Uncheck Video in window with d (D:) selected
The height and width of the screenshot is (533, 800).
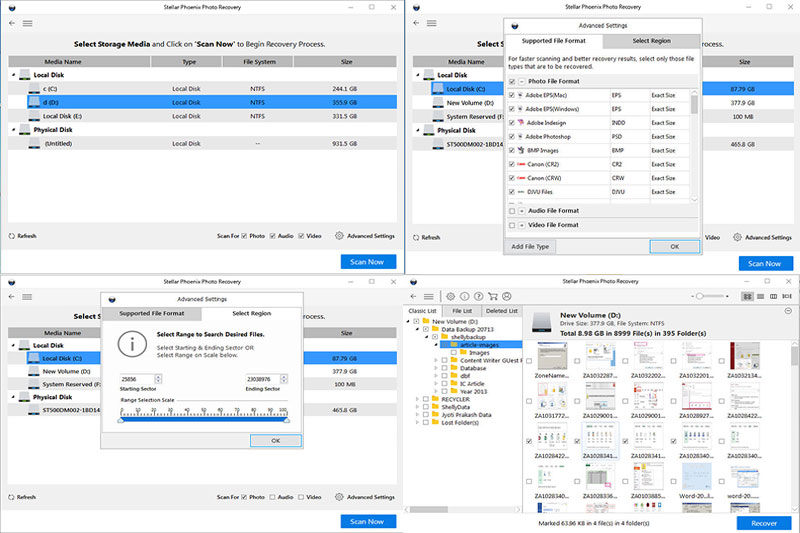(301, 236)
